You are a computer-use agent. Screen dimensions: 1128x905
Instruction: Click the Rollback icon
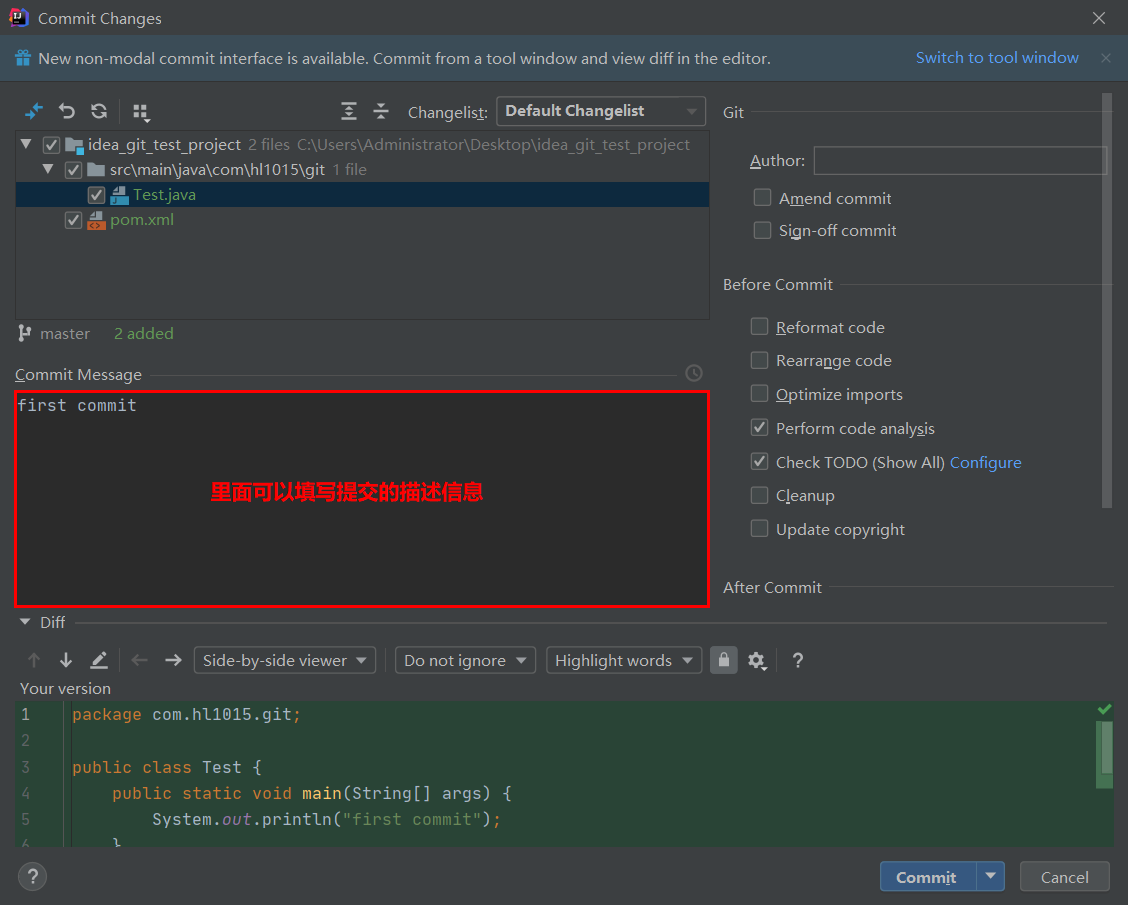point(67,112)
